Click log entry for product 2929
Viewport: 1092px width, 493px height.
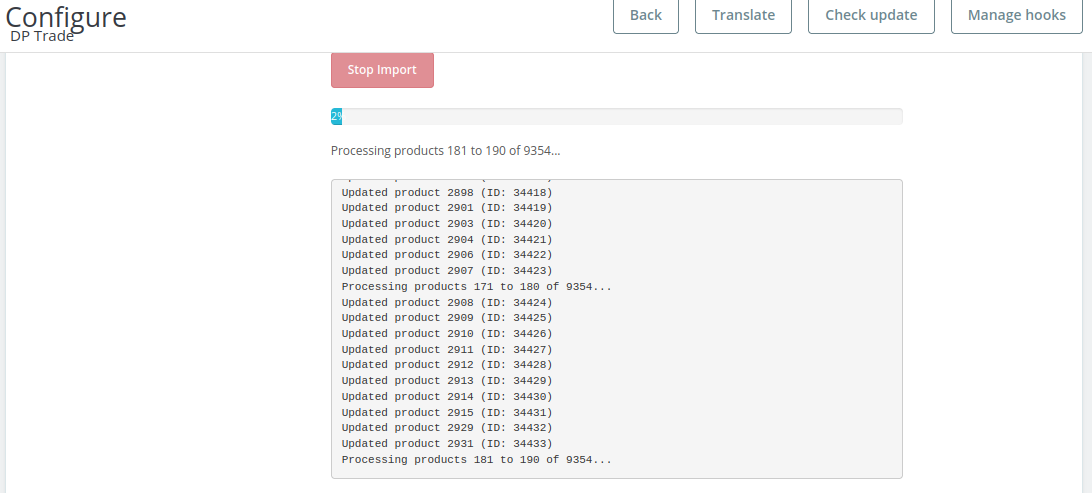[x=446, y=428]
